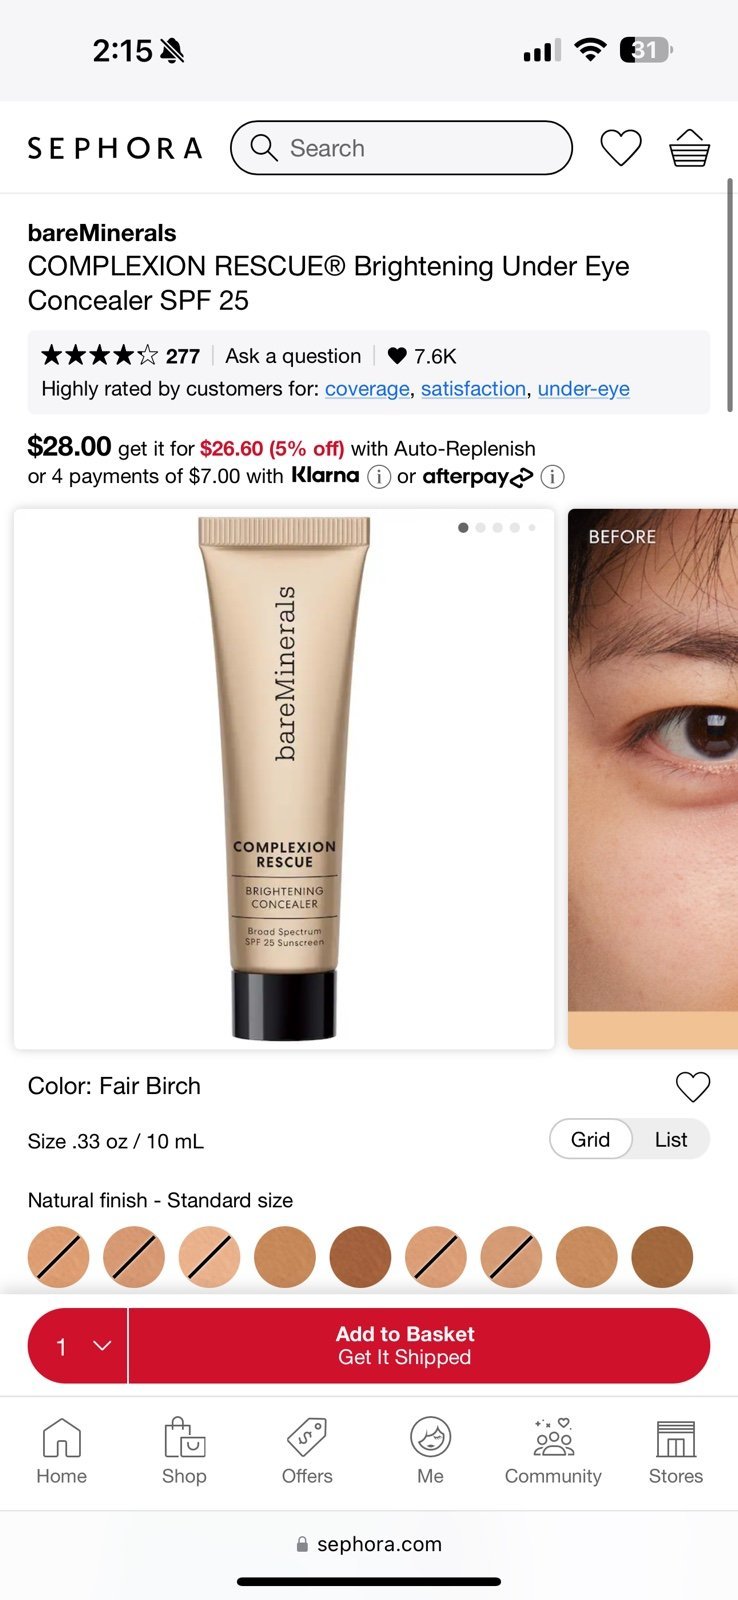Open the Loves heart icon in header
This screenshot has width=738, height=1600.
tap(620, 148)
